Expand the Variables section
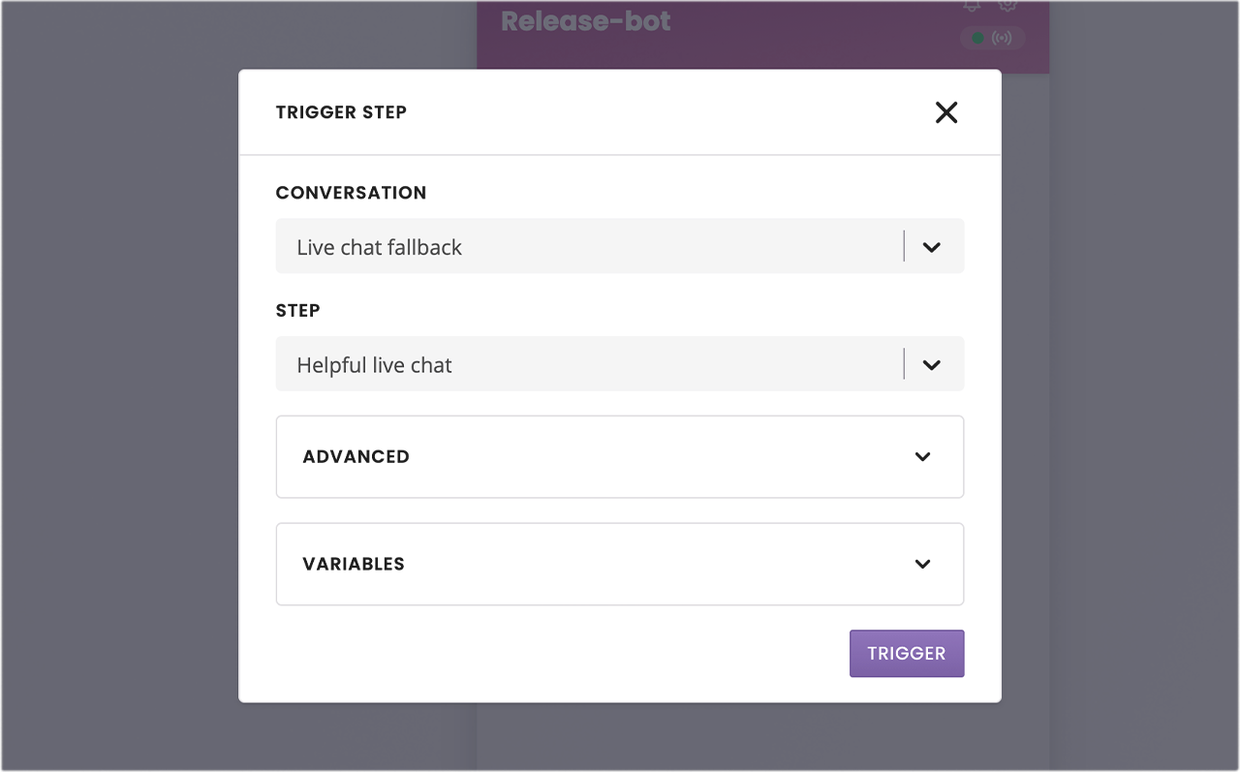 [620, 564]
